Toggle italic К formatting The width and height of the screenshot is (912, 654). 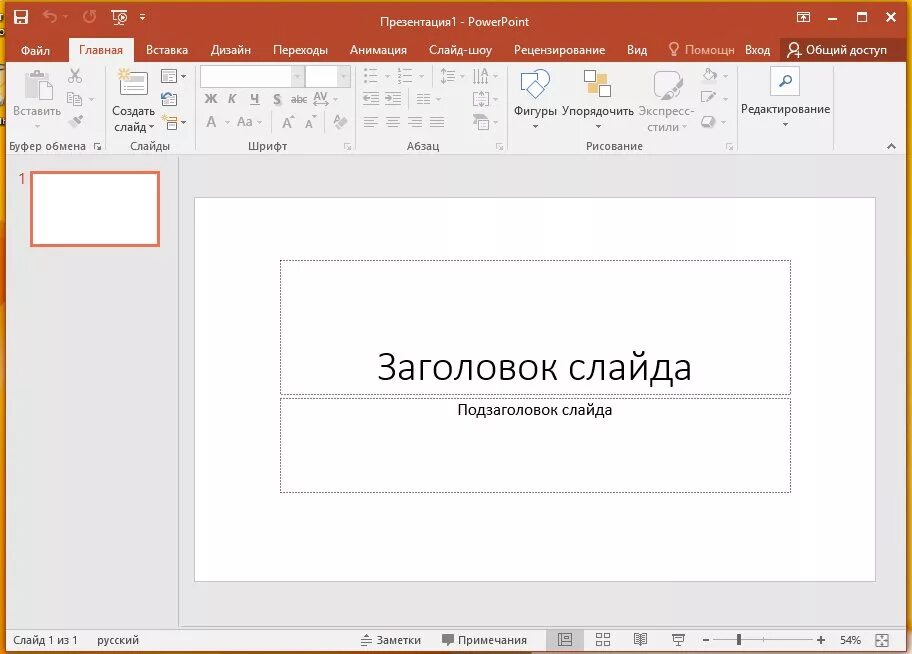pyautogui.click(x=232, y=99)
